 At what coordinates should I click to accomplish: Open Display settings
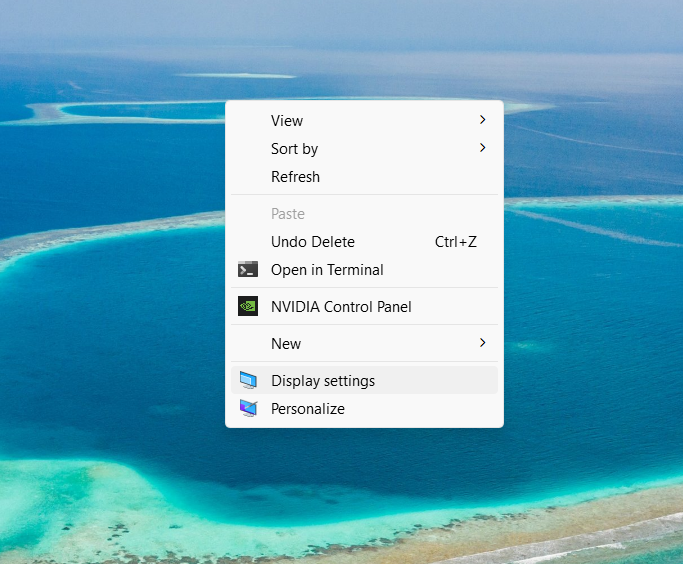(323, 381)
